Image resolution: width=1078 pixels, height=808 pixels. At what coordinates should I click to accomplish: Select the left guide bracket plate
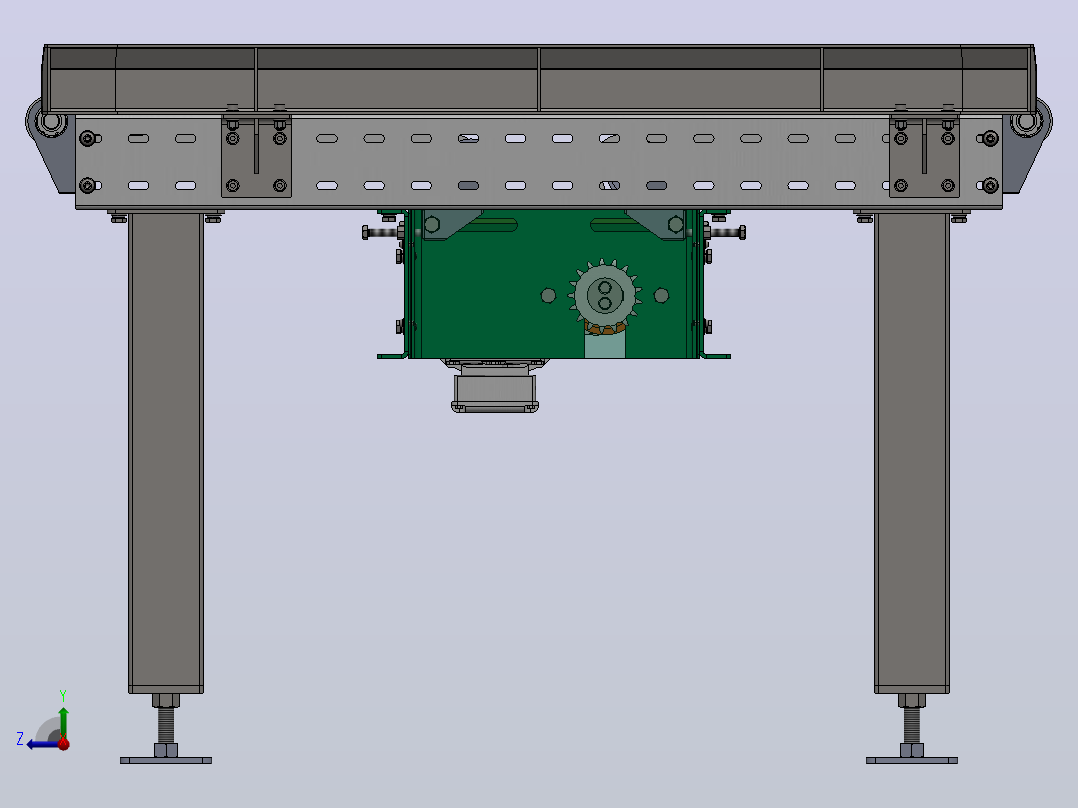click(256, 157)
